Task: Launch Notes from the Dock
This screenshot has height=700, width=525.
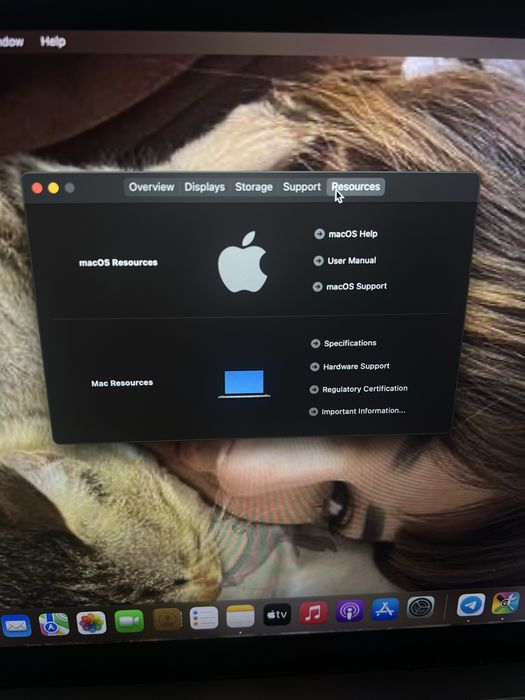Action: coord(240,616)
